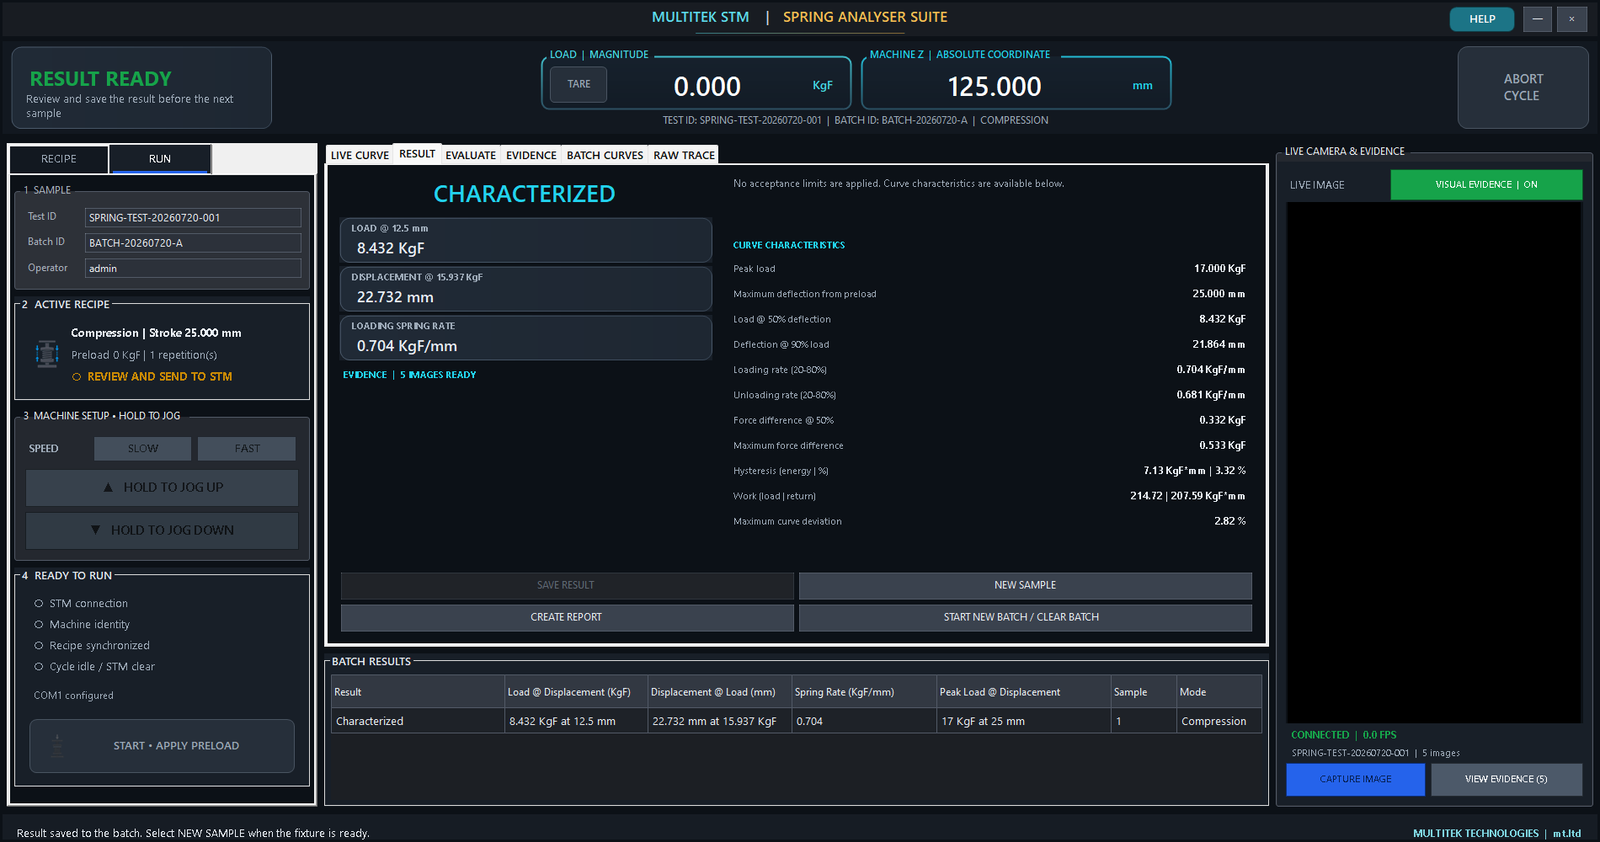Click REVIEW AND SEND TO STM link

tap(160, 377)
